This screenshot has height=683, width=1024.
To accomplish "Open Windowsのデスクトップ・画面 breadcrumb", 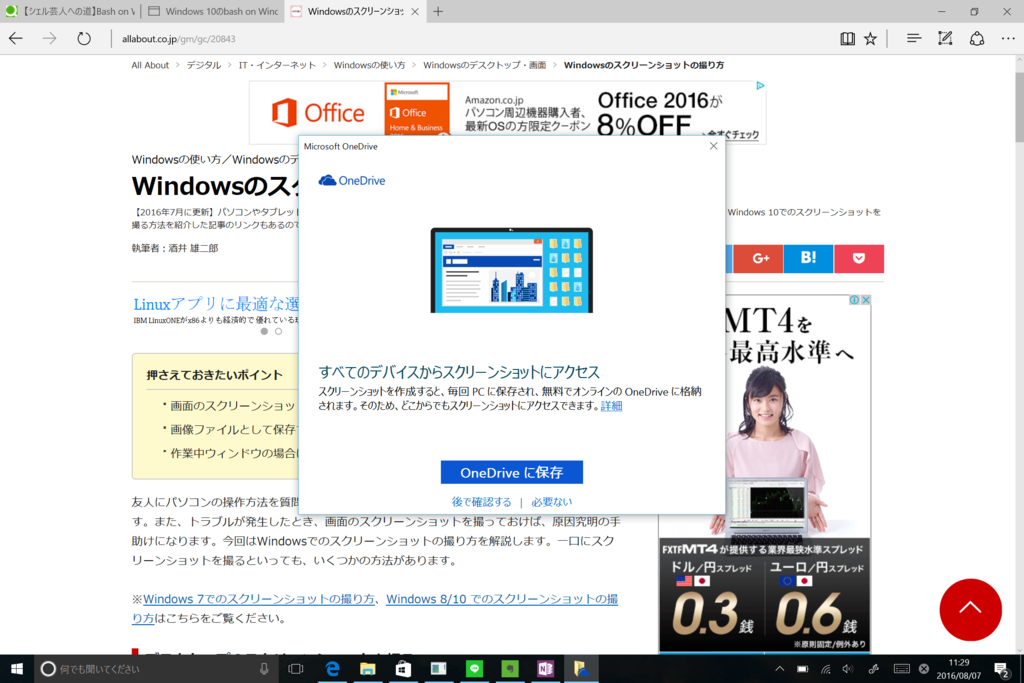I will click(x=484, y=65).
